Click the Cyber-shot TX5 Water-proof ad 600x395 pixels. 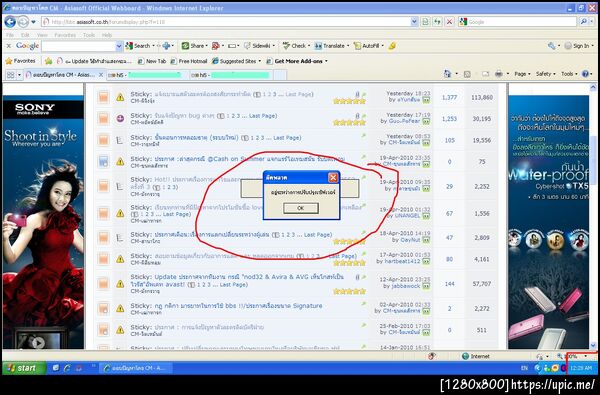549,222
